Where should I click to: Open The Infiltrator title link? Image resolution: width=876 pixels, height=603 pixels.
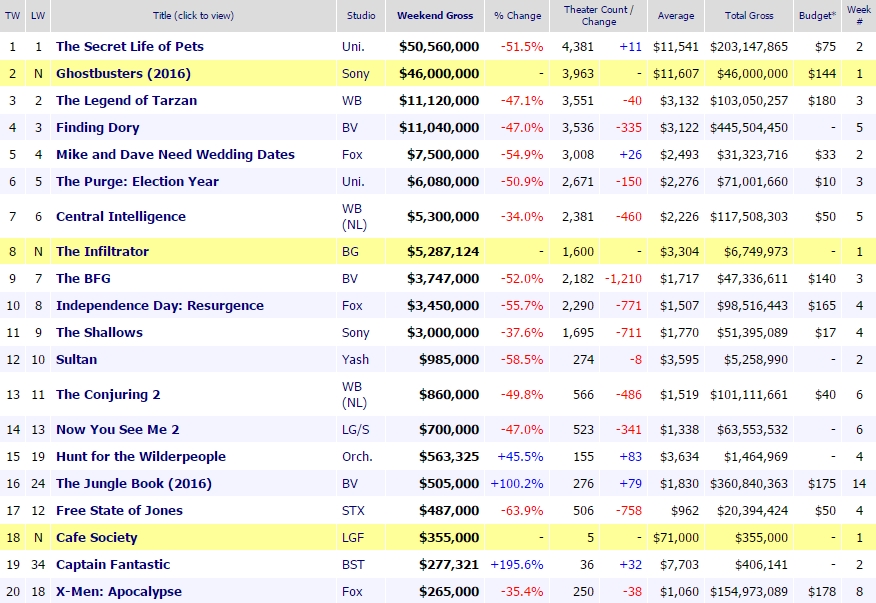tap(102, 251)
